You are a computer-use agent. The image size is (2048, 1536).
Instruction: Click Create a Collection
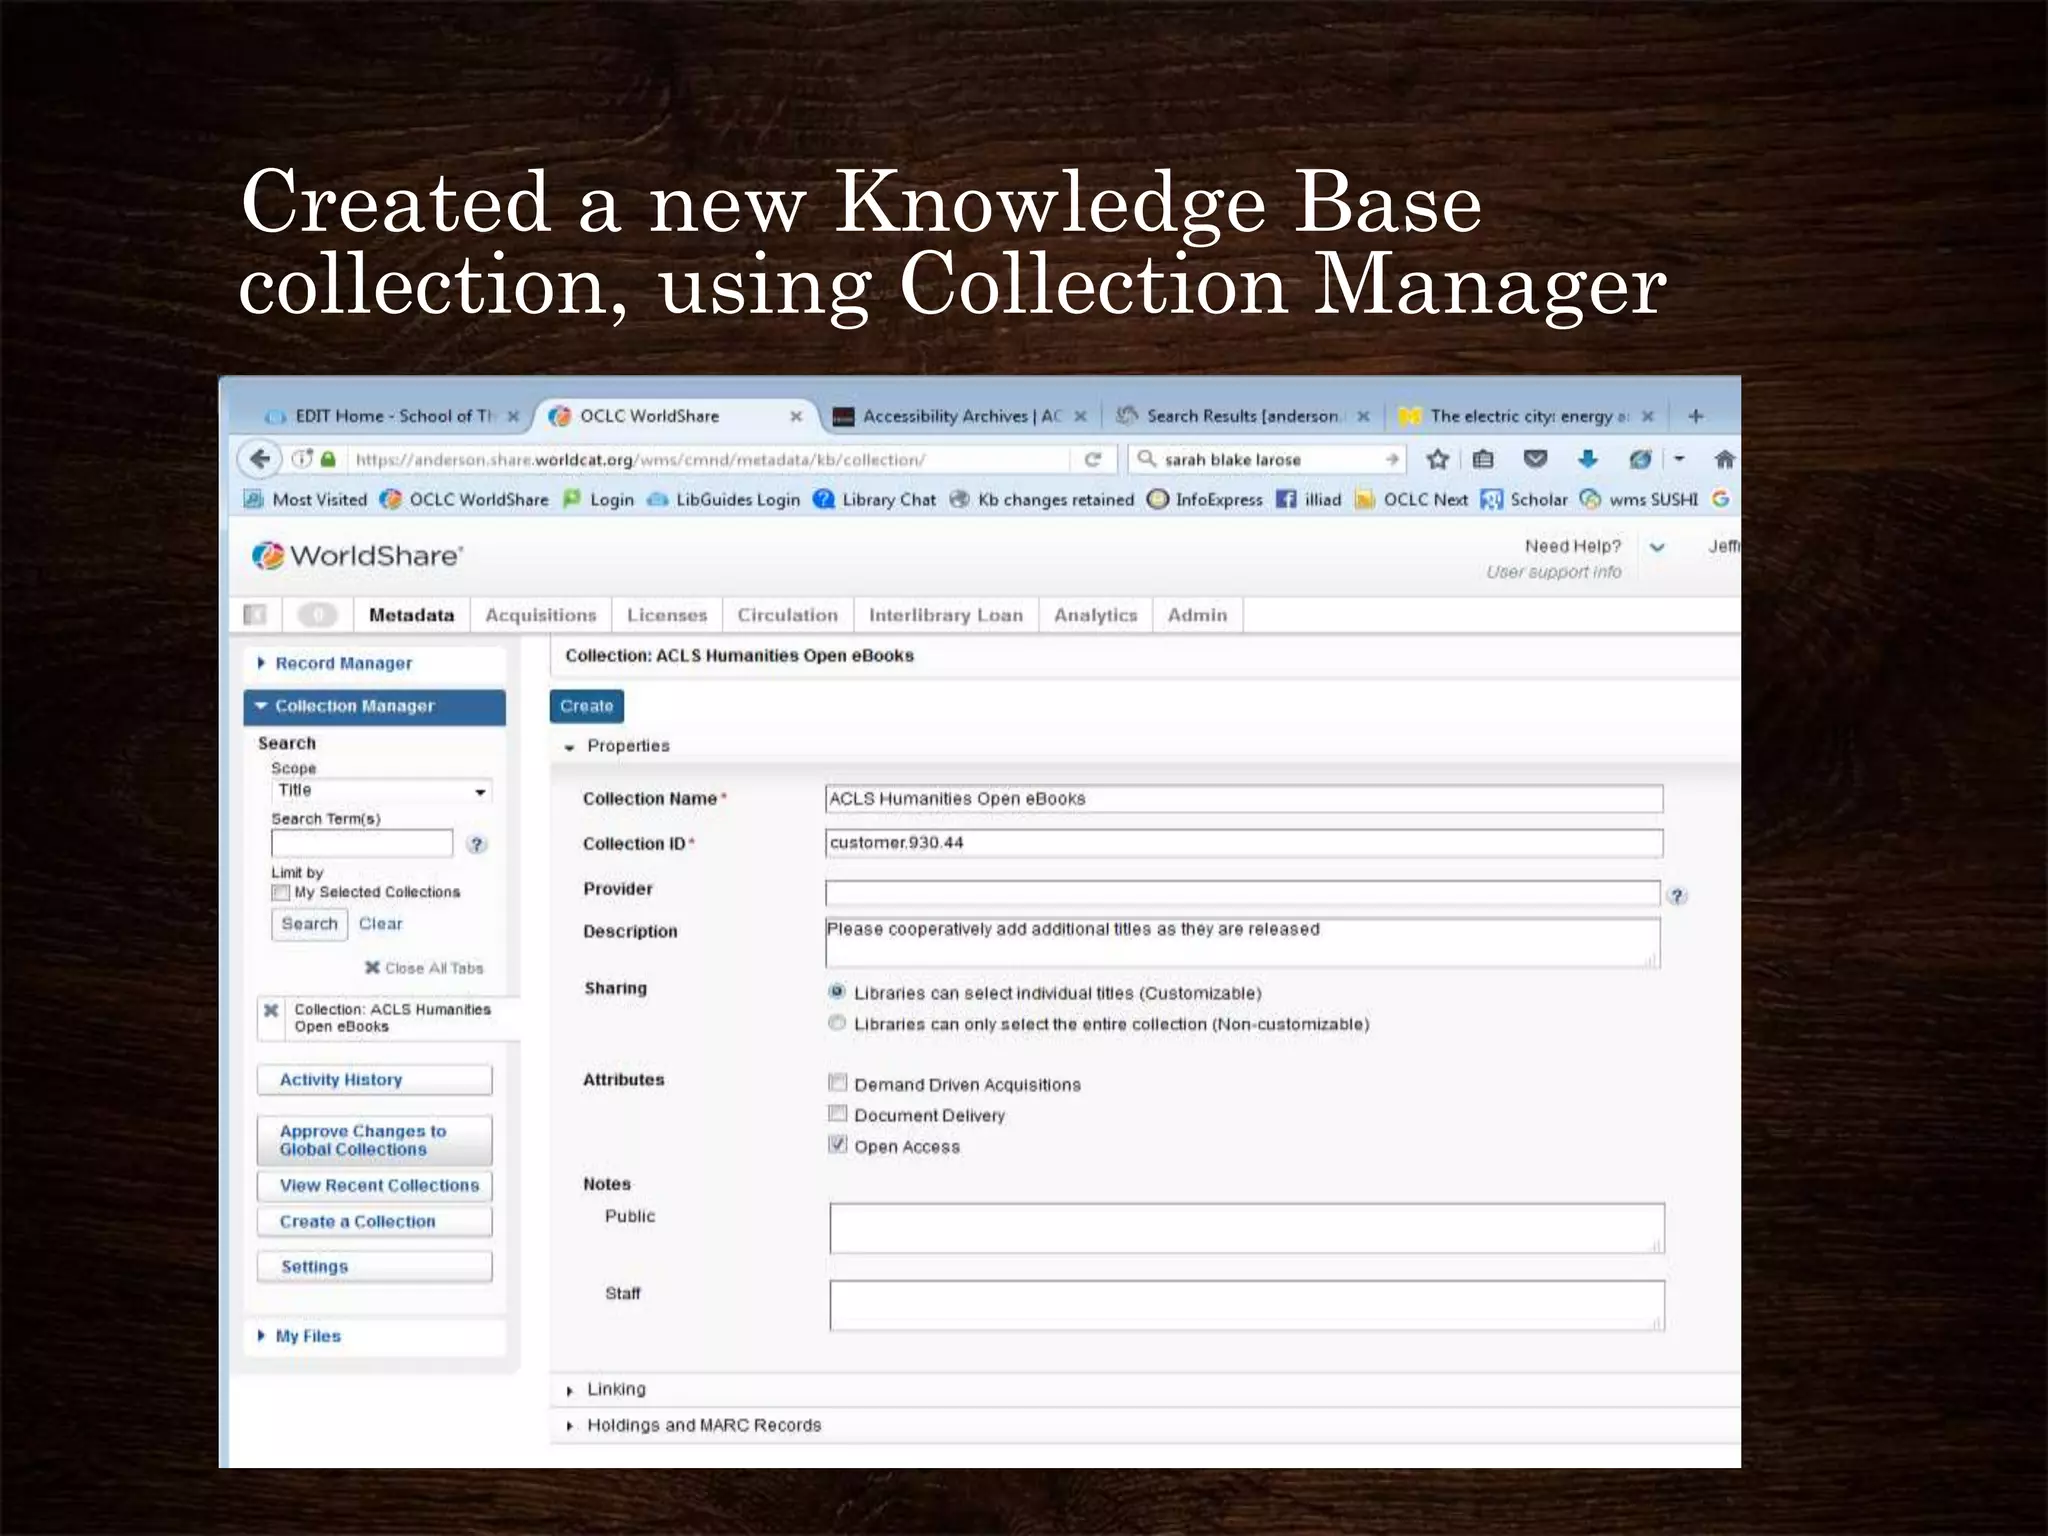[375, 1222]
